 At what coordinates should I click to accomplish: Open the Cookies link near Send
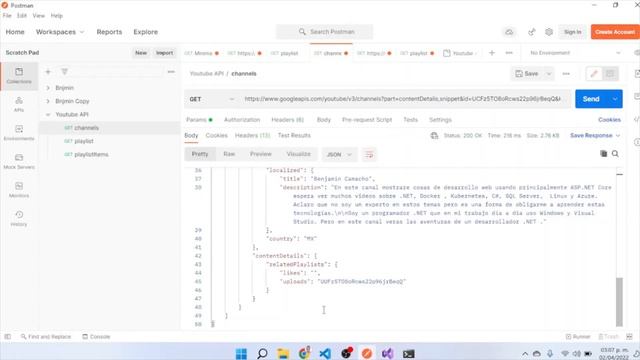609,120
